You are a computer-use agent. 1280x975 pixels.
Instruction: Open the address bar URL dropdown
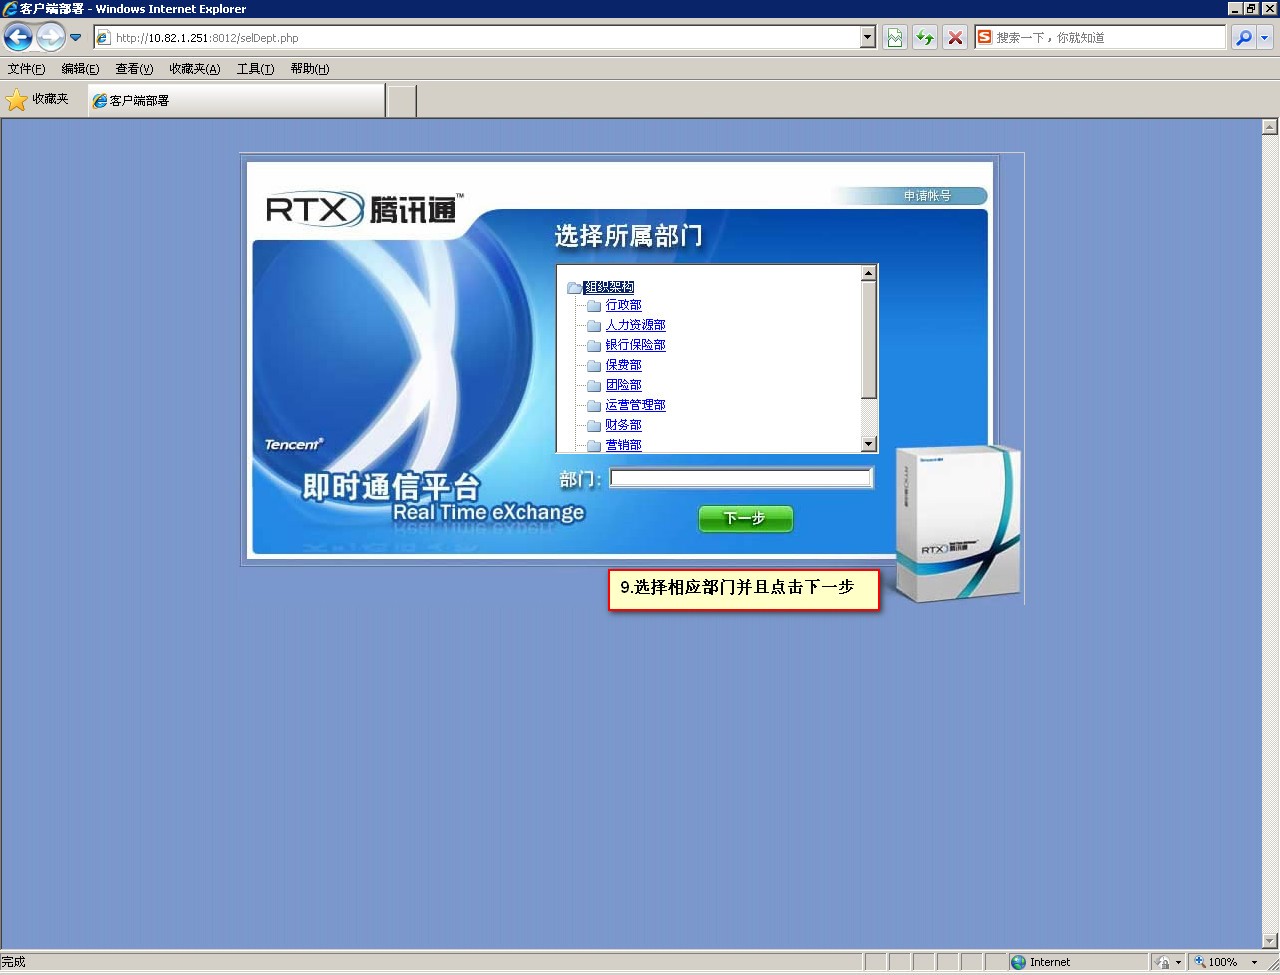867,38
